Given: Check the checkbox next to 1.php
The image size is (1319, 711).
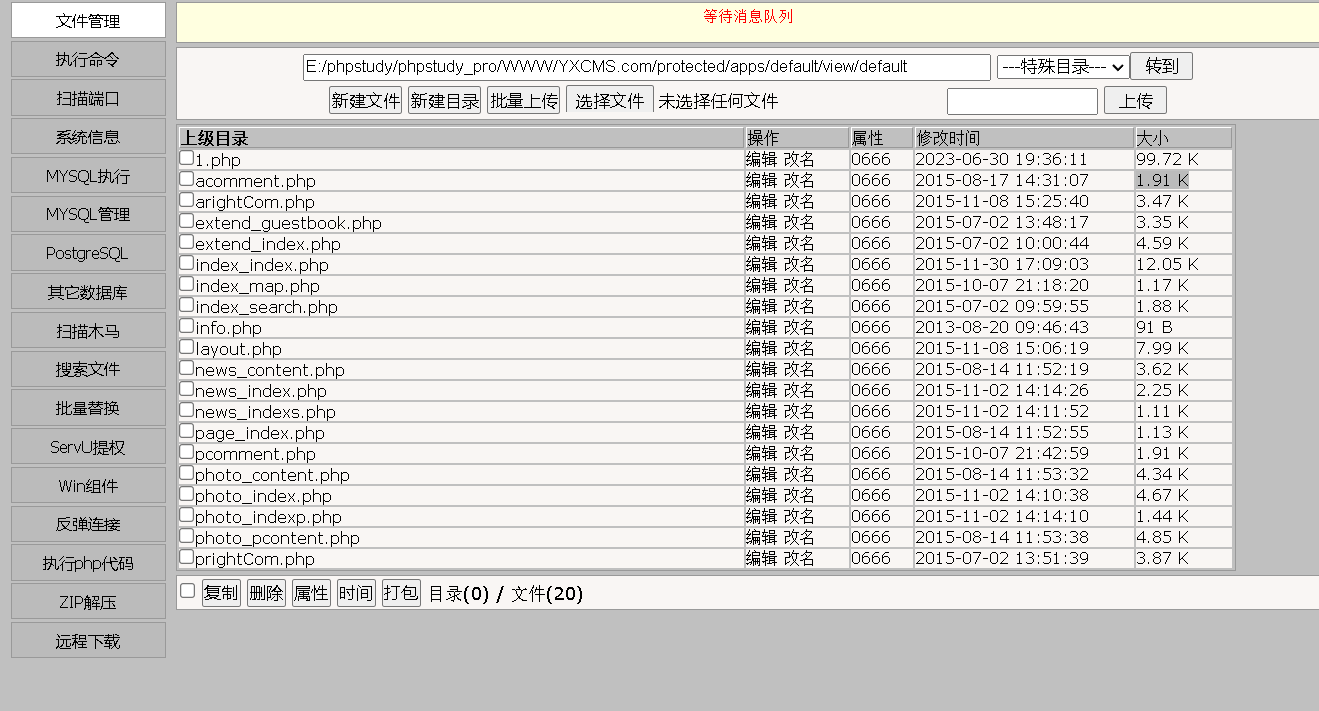Looking at the screenshot, I should tap(184, 158).
